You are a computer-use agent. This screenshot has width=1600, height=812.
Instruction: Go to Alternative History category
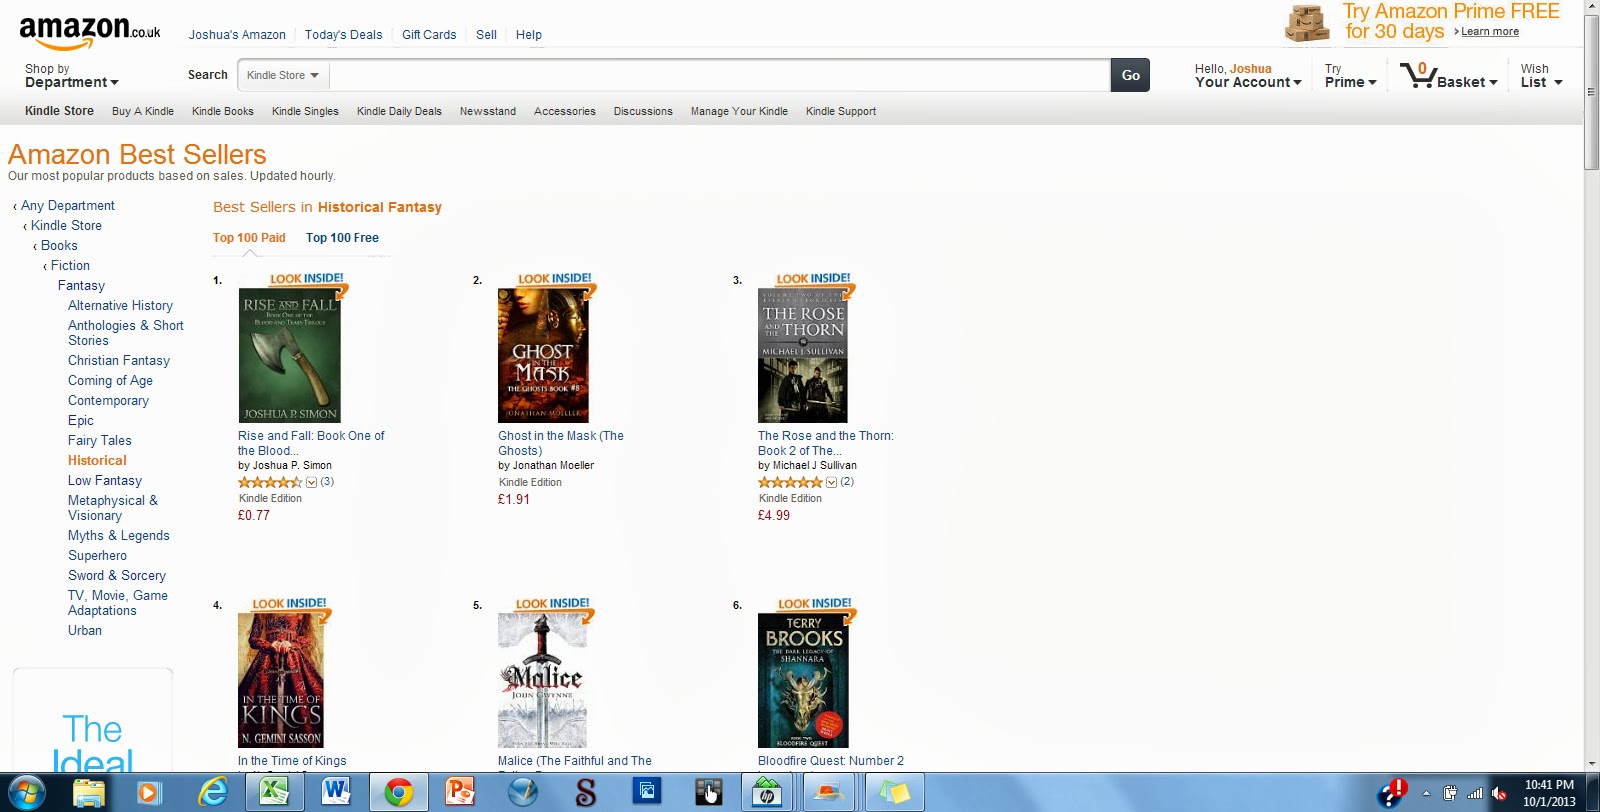click(x=120, y=306)
